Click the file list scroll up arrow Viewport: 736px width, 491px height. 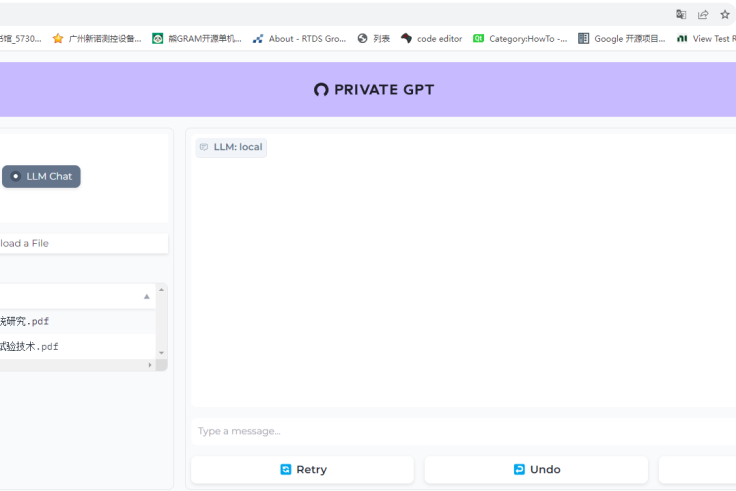click(x=161, y=290)
